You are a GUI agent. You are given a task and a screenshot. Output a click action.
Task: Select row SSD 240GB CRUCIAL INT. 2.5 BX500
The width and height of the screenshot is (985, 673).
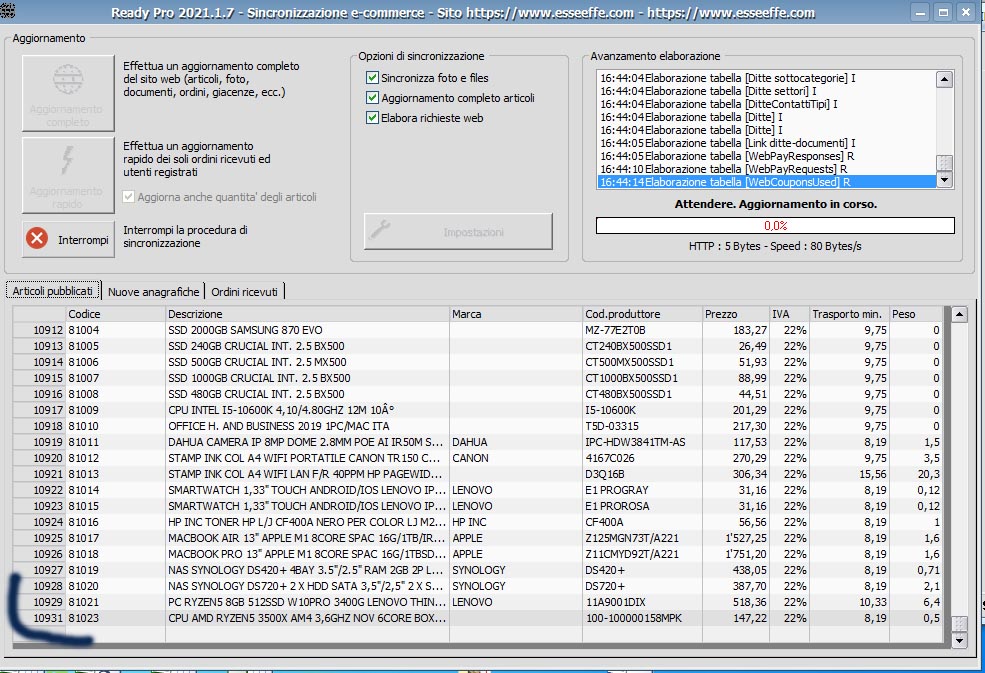click(x=478, y=346)
